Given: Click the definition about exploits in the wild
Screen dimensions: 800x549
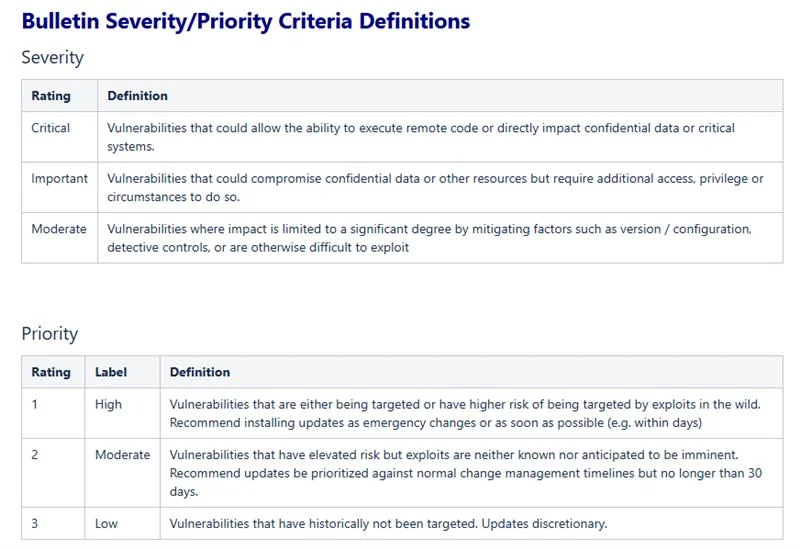Looking at the screenshot, I should pyautogui.click(x=465, y=413).
